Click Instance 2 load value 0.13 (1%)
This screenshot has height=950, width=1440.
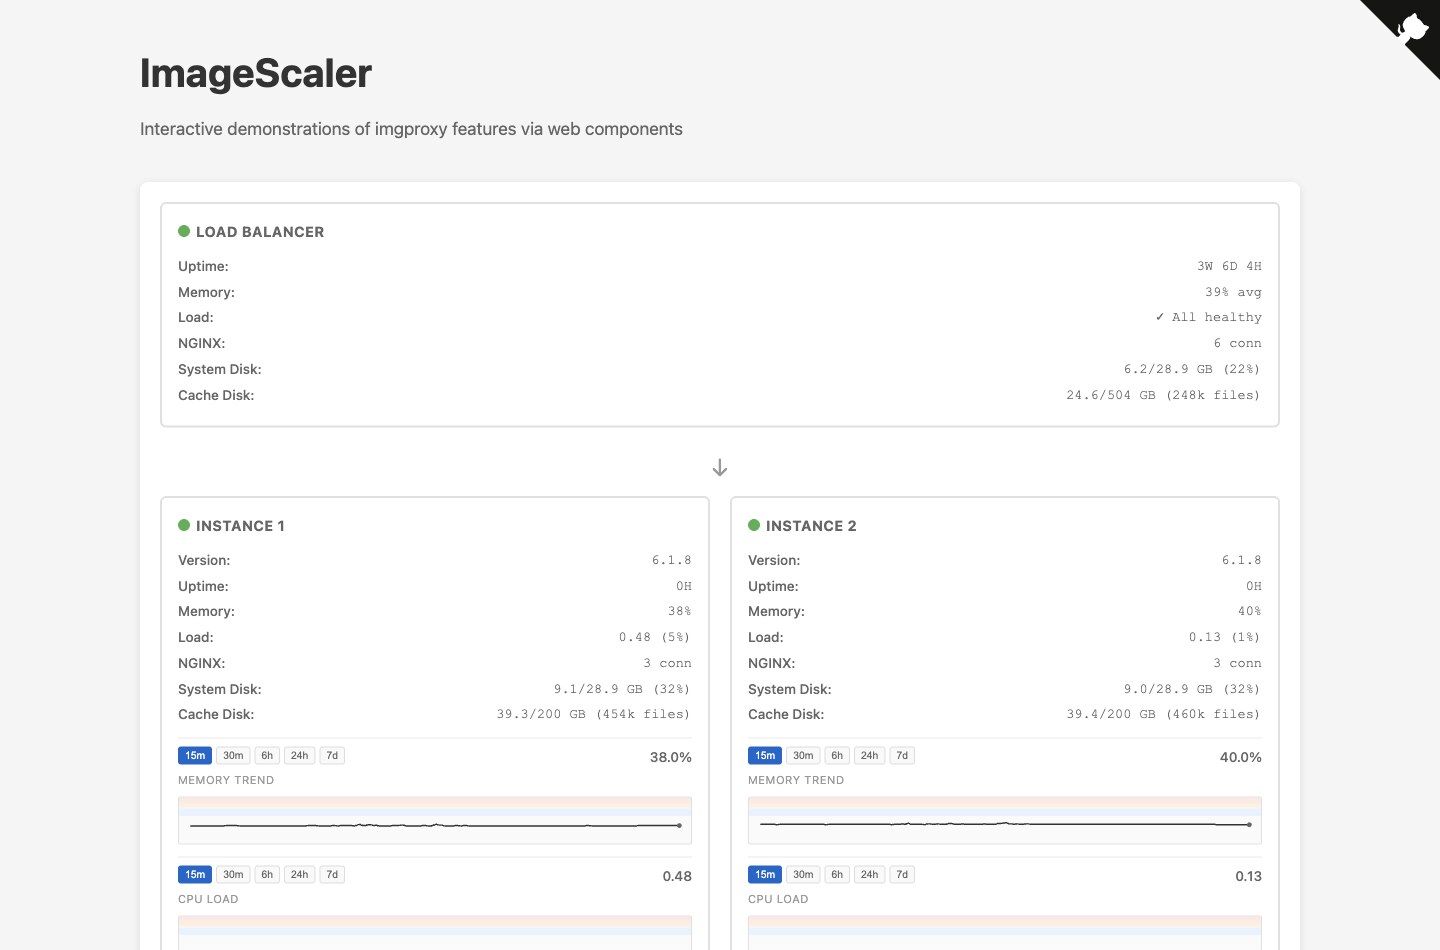coord(1225,637)
